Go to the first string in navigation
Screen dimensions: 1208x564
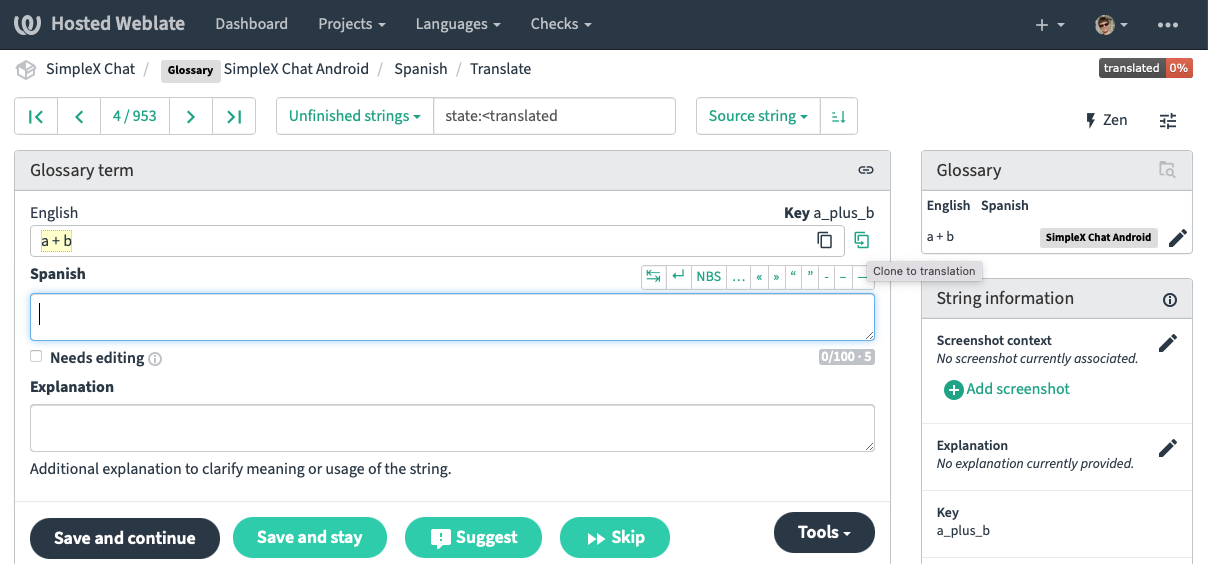click(36, 116)
